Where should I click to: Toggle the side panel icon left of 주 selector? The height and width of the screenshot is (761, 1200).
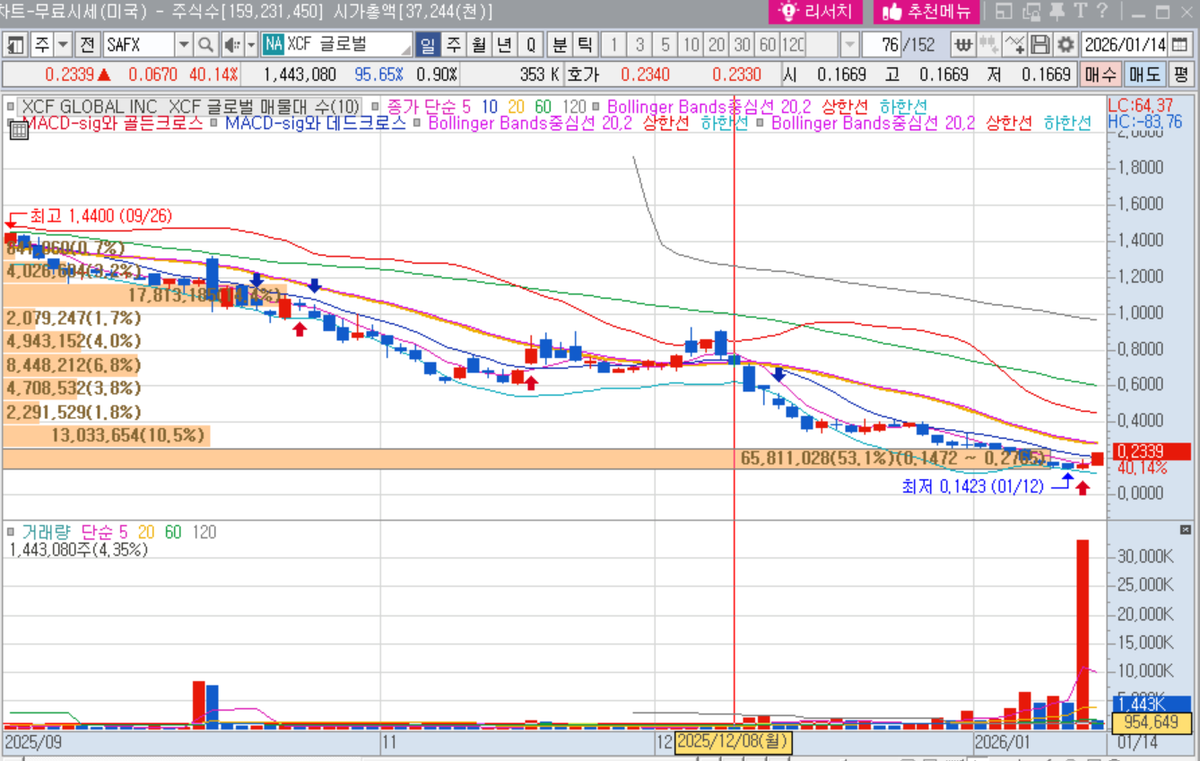point(16,45)
